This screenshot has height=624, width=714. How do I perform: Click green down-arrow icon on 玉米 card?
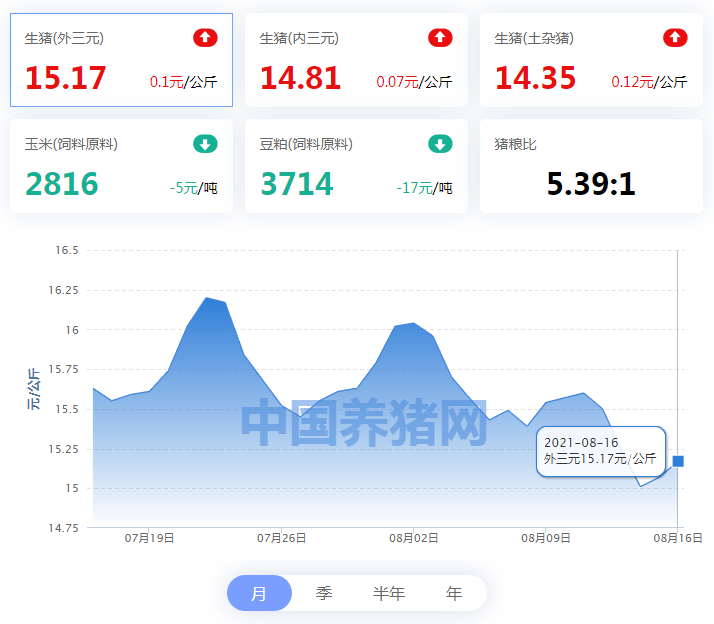[x=205, y=144]
